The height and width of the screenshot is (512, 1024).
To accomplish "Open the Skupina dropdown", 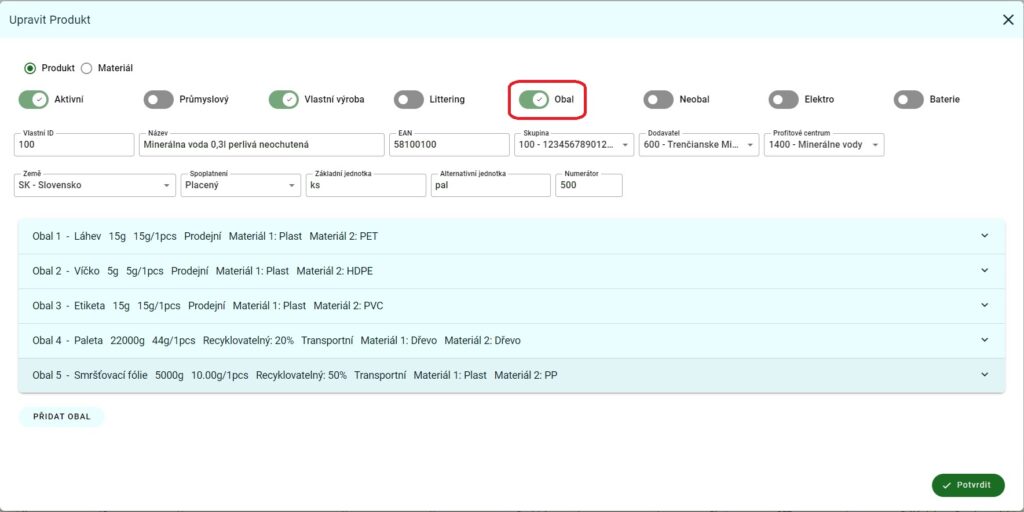I will pyautogui.click(x=575, y=145).
